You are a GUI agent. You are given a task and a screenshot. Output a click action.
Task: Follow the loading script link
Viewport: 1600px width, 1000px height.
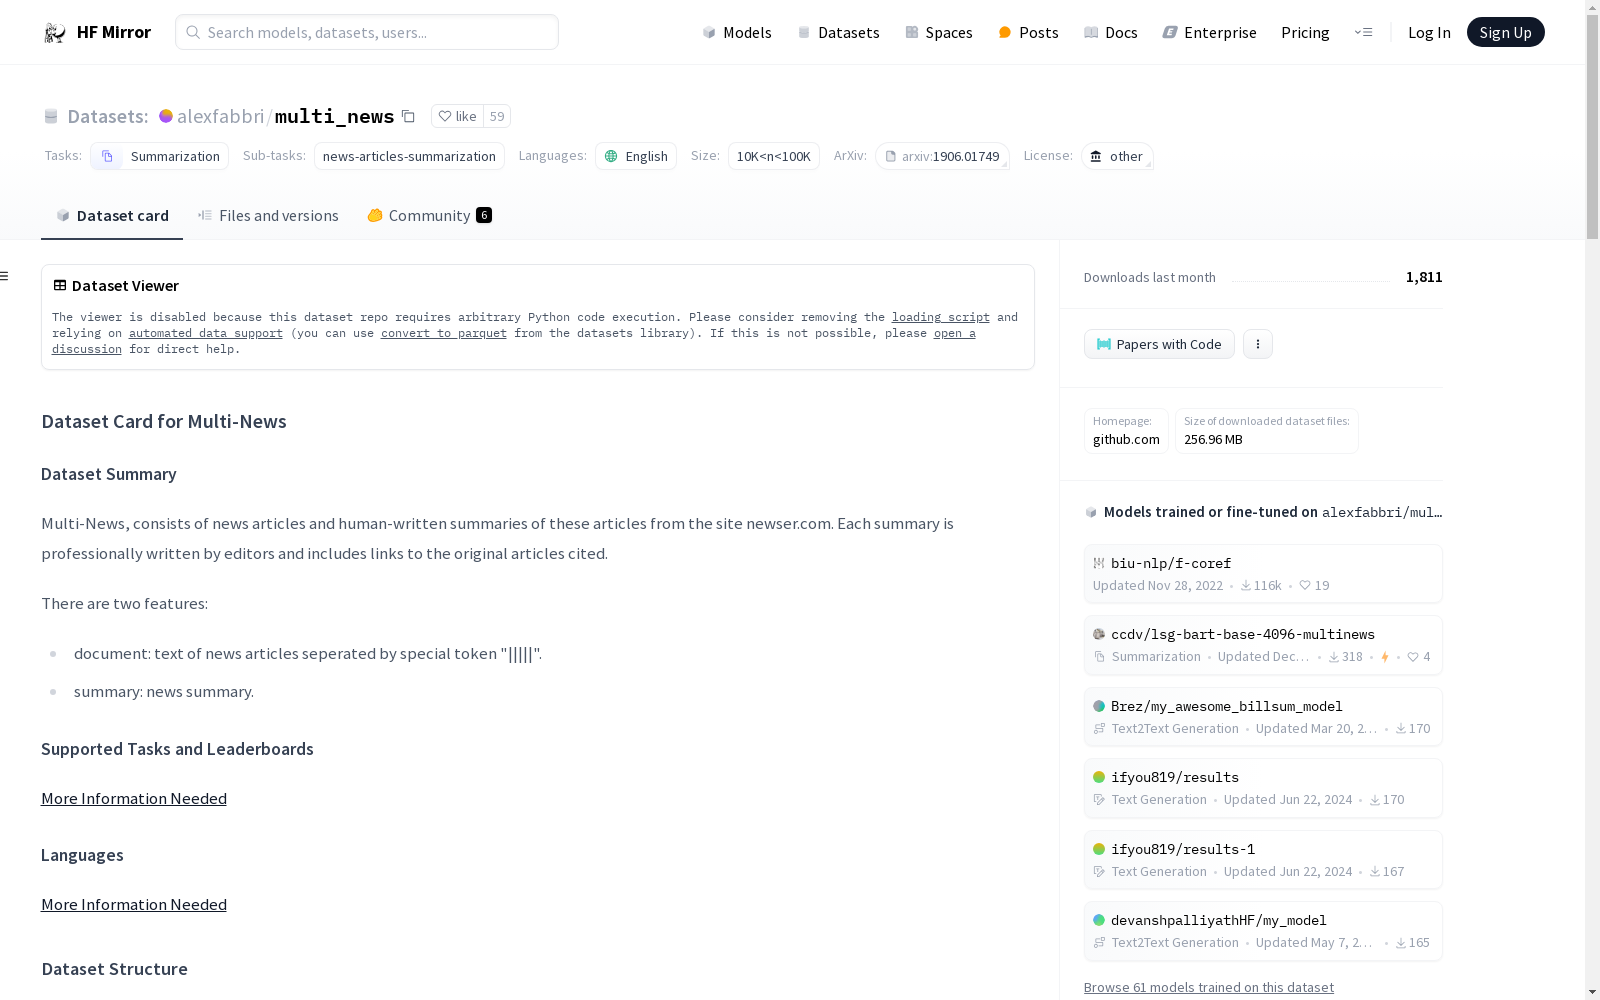point(941,317)
